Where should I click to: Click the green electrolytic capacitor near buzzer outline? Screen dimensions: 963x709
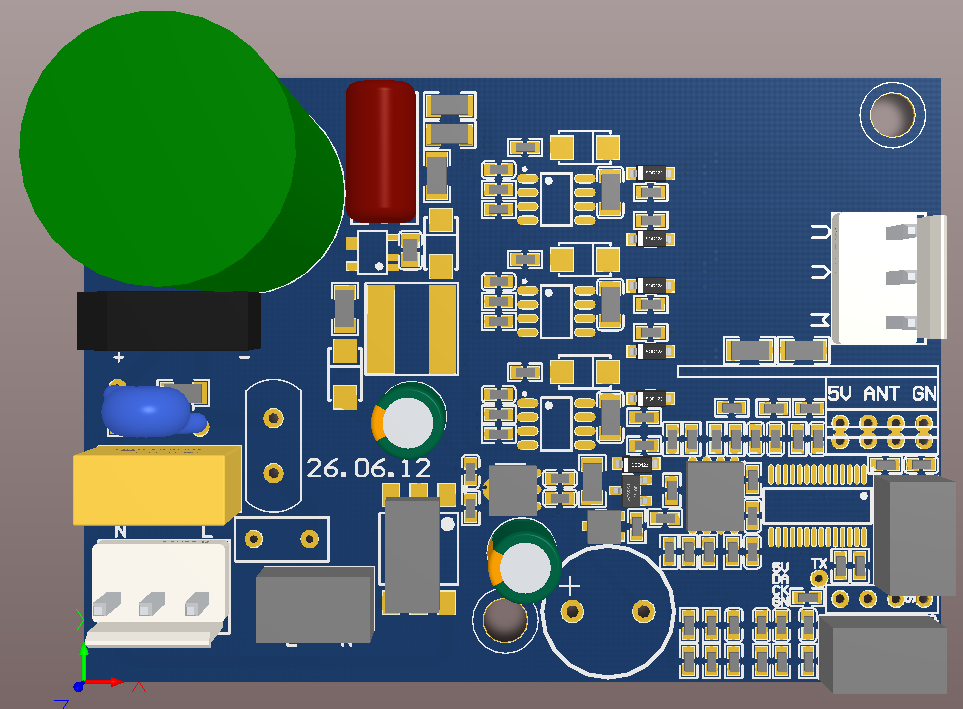(524, 562)
